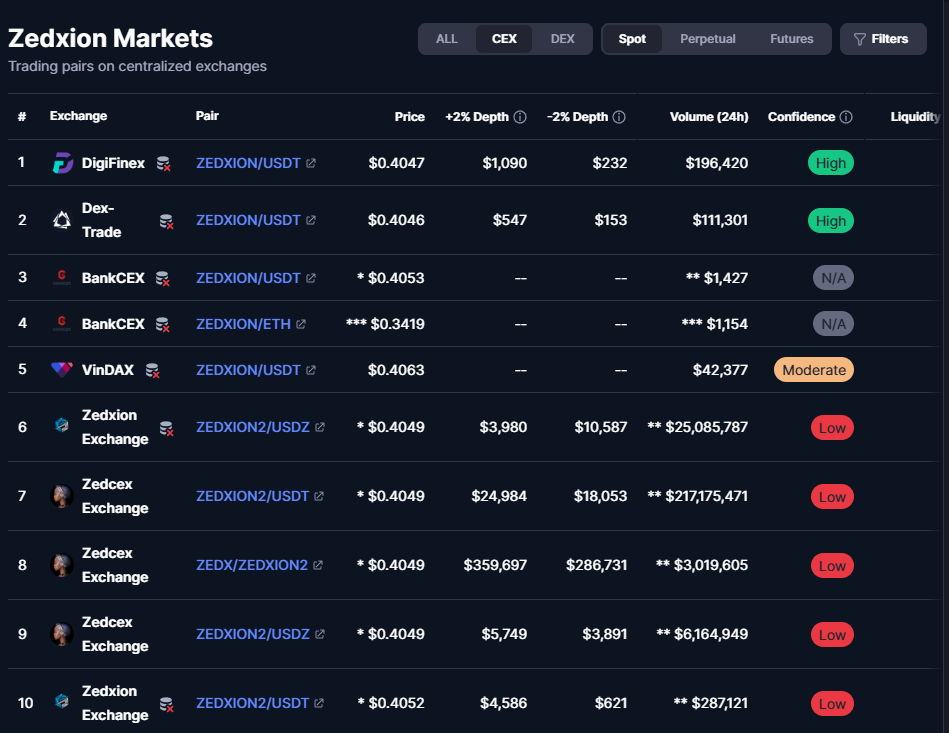Click the $42,377 volume value

coord(720,370)
